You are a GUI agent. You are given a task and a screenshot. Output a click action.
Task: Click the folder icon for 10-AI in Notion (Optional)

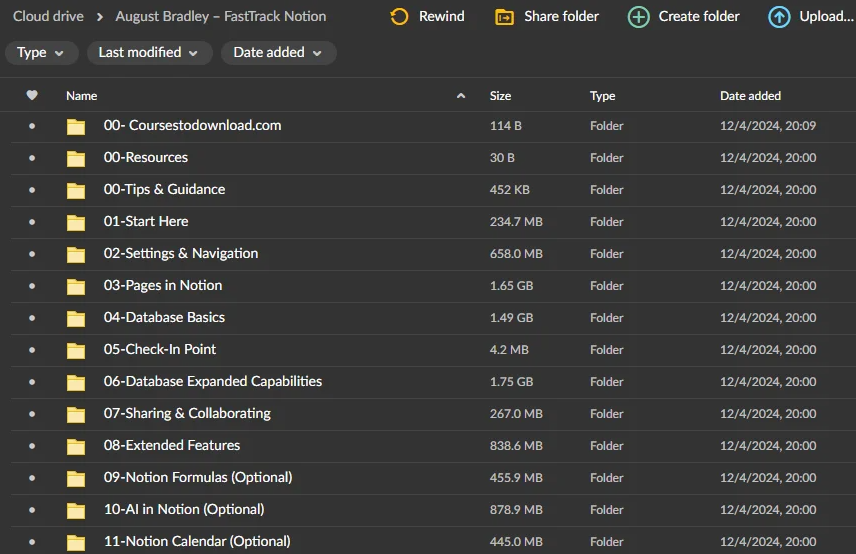pyautogui.click(x=76, y=510)
